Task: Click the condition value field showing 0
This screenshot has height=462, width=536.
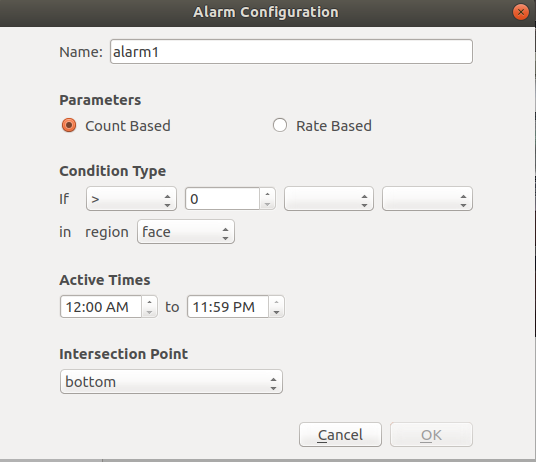Action: (223, 199)
